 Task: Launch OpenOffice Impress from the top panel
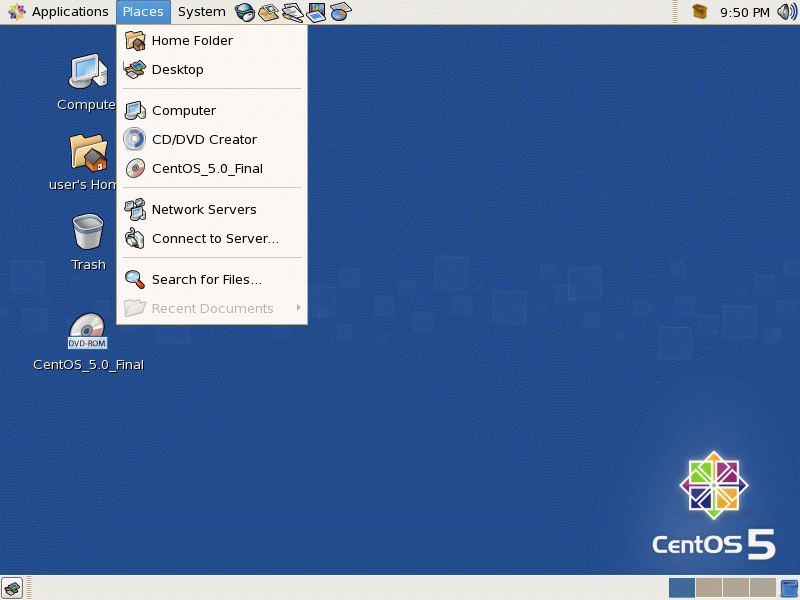[x=316, y=12]
